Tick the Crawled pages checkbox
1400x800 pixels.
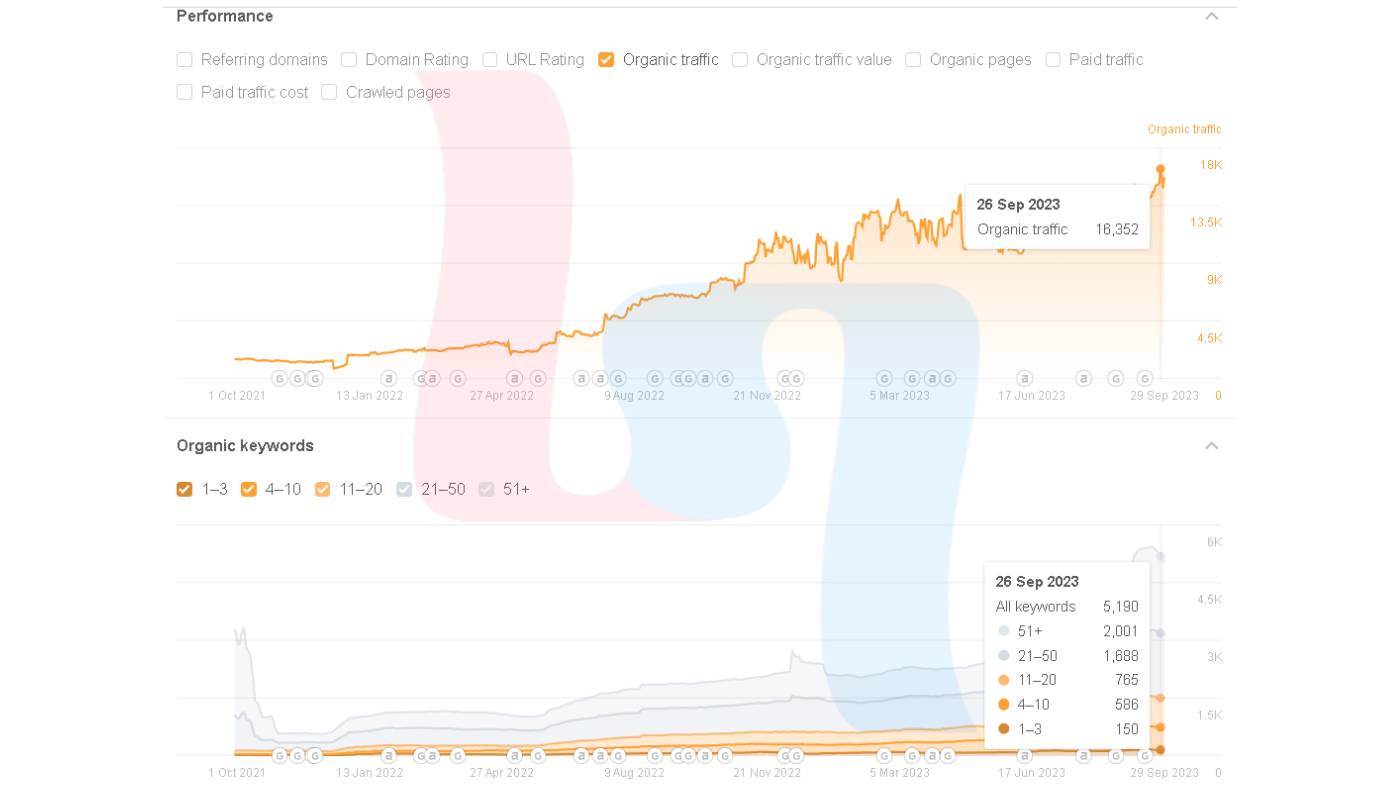[329, 92]
